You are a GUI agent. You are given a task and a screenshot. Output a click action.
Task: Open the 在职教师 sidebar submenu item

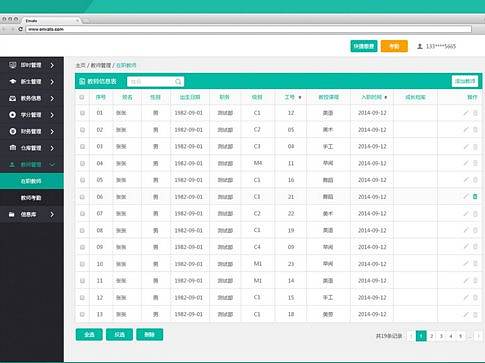(x=32, y=181)
